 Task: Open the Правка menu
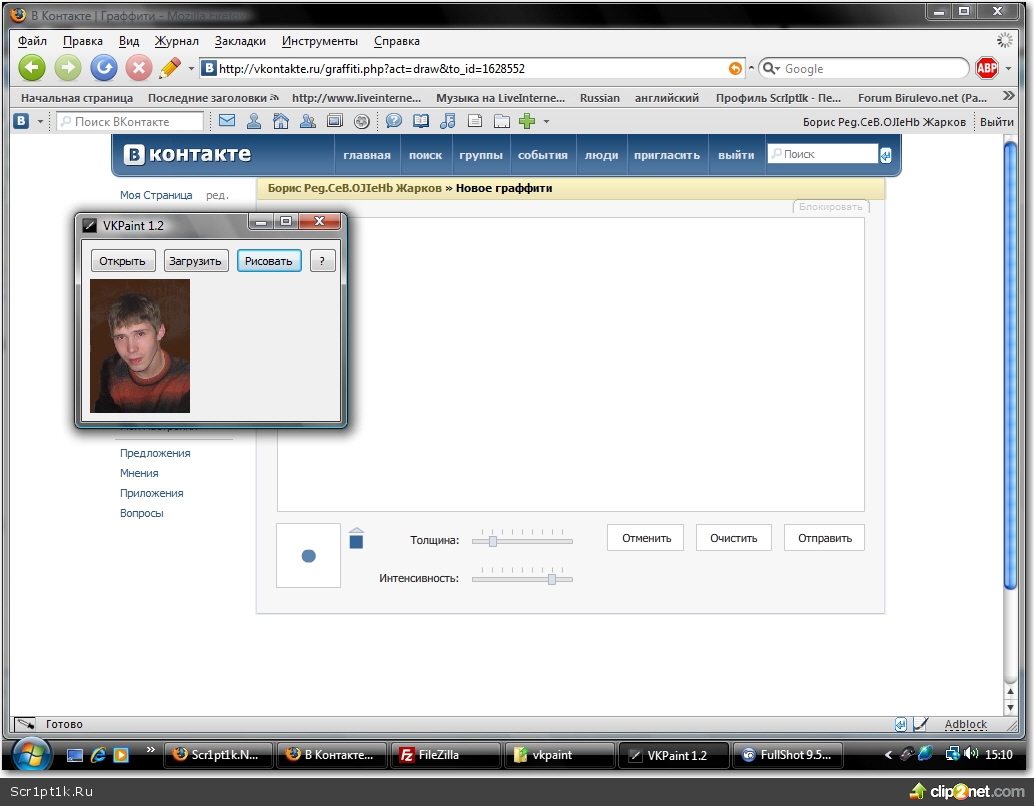coord(83,41)
